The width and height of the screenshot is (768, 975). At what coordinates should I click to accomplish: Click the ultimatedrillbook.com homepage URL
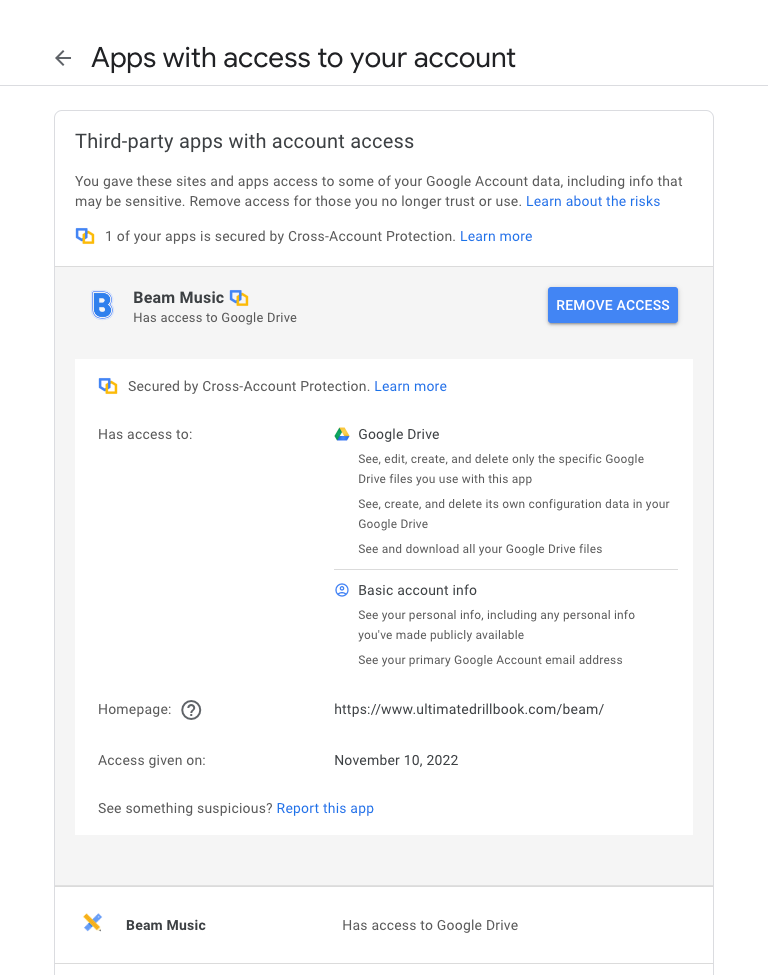click(469, 710)
